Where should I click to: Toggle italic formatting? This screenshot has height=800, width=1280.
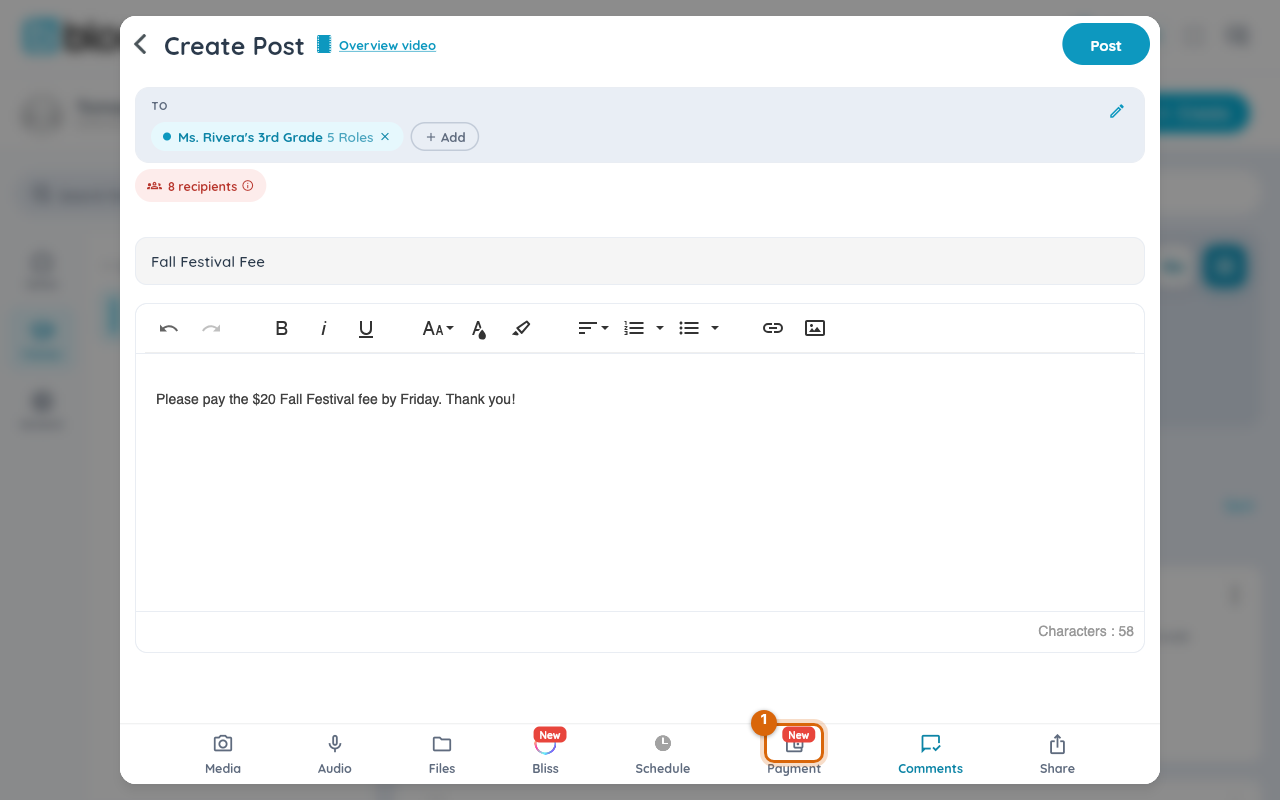(x=324, y=328)
